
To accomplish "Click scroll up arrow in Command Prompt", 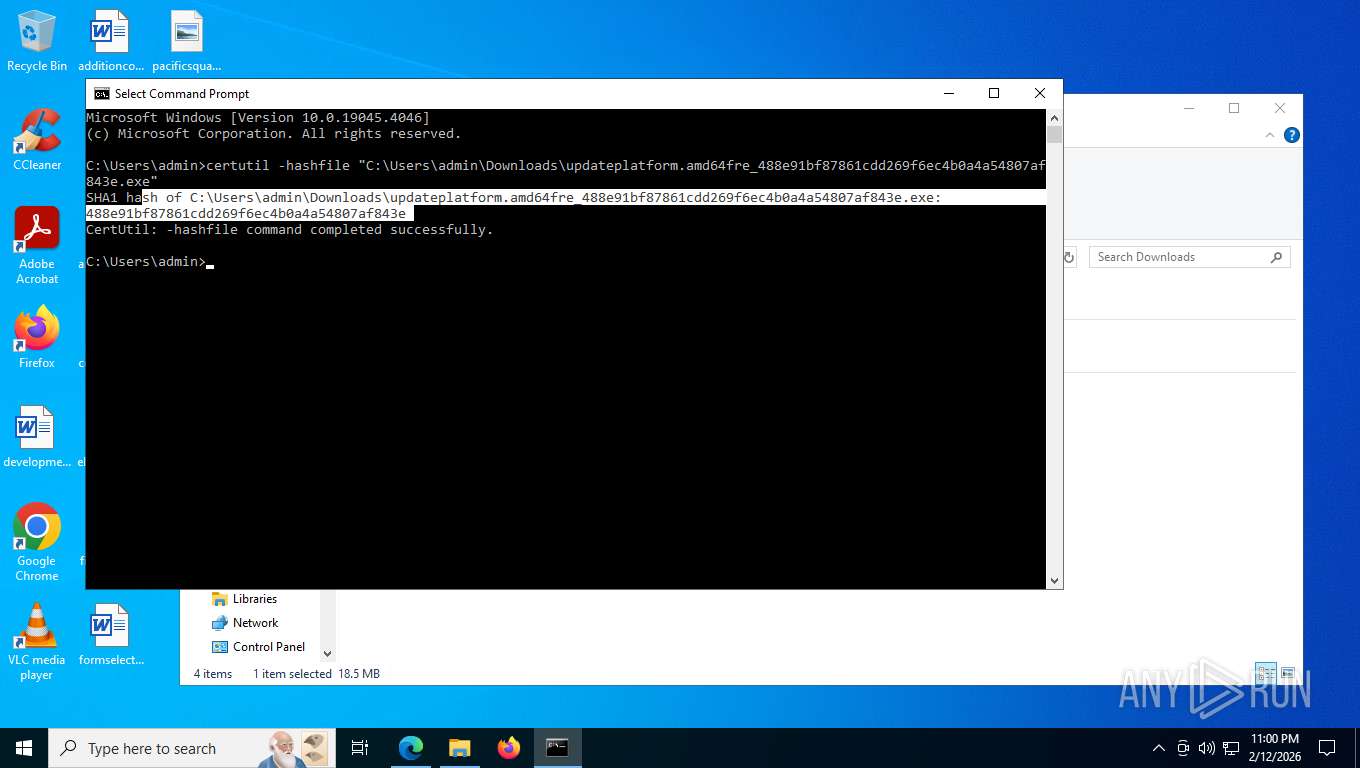I will pos(1054,117).
